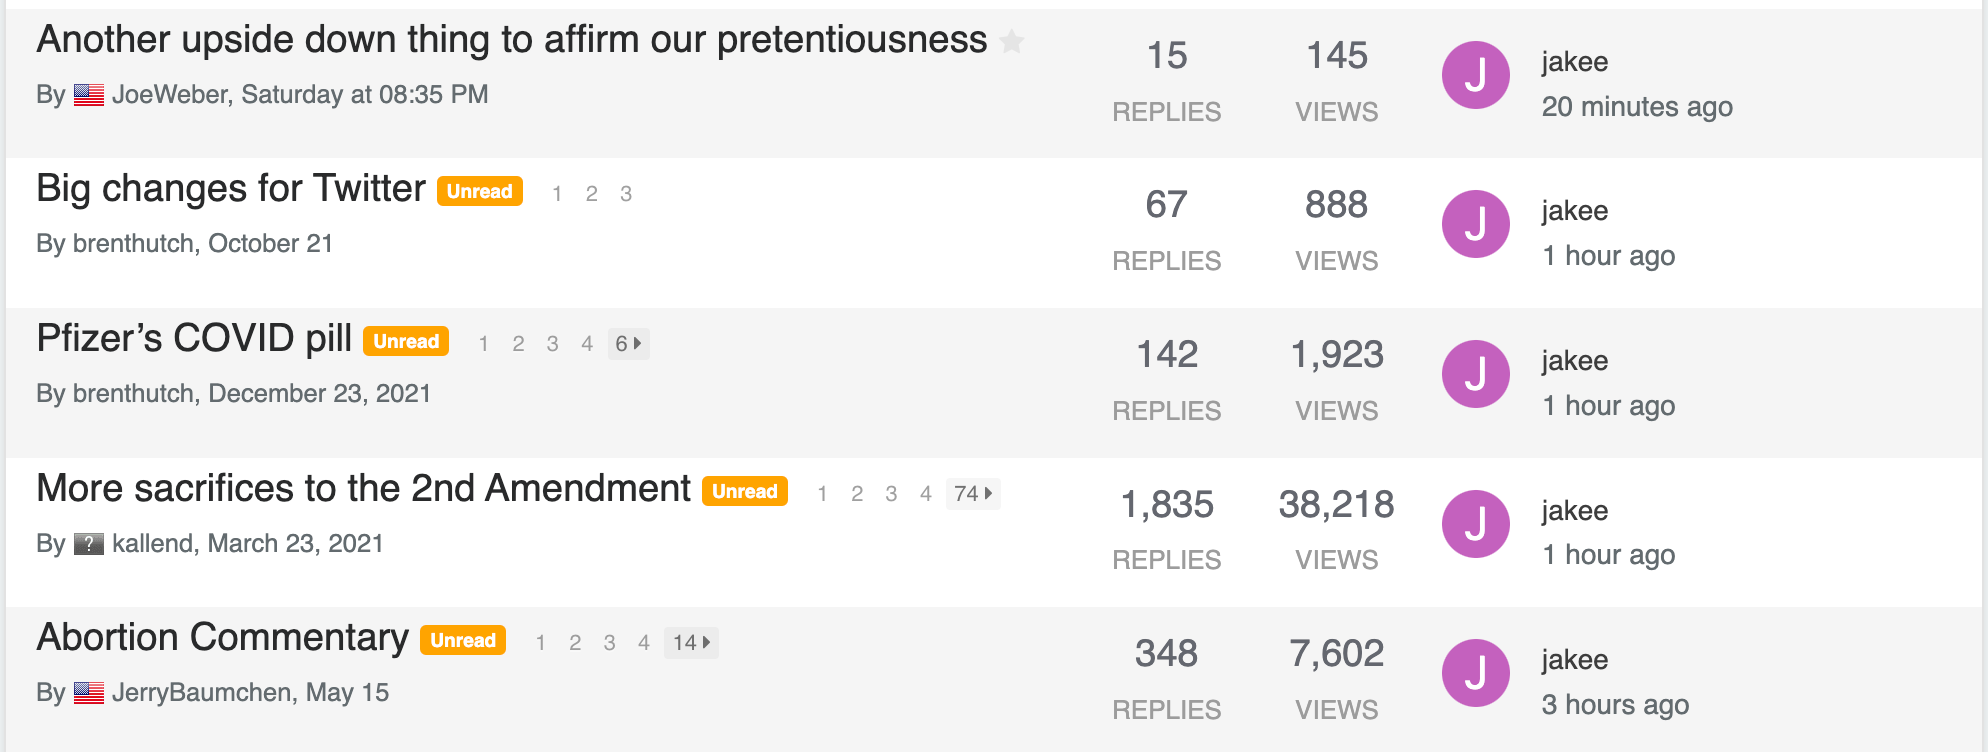Screen dimensions: 1988x752
Task: Click jakee's avatar in the Pfizer topic row
Action: (x=1475, y=374)
